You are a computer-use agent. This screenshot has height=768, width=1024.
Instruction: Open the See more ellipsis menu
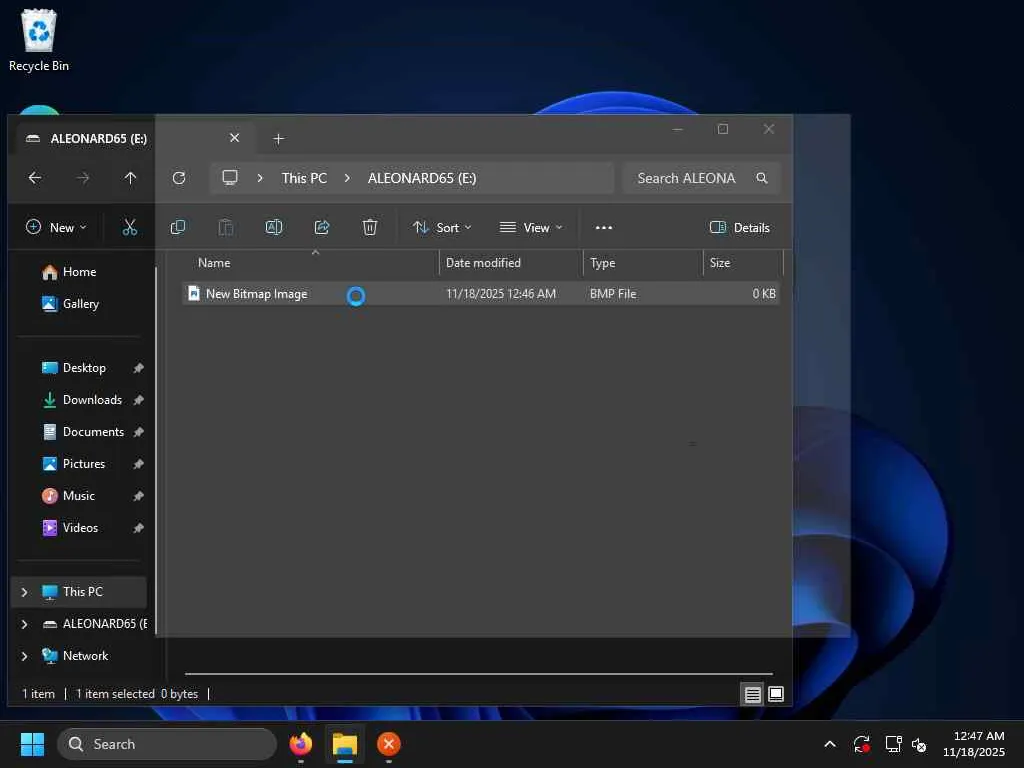(x=604, y=228)
